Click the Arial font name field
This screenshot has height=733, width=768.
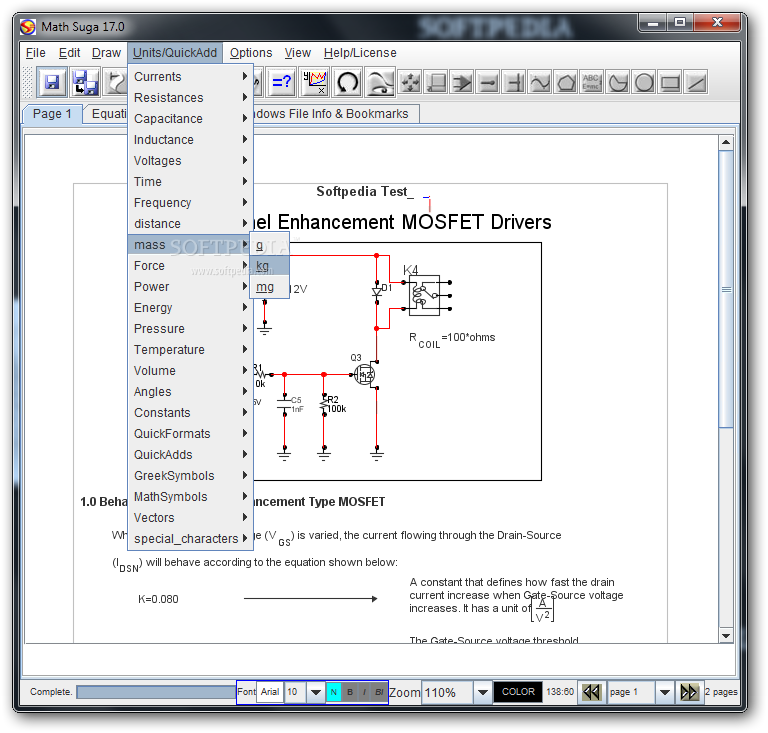coord(270,692)
